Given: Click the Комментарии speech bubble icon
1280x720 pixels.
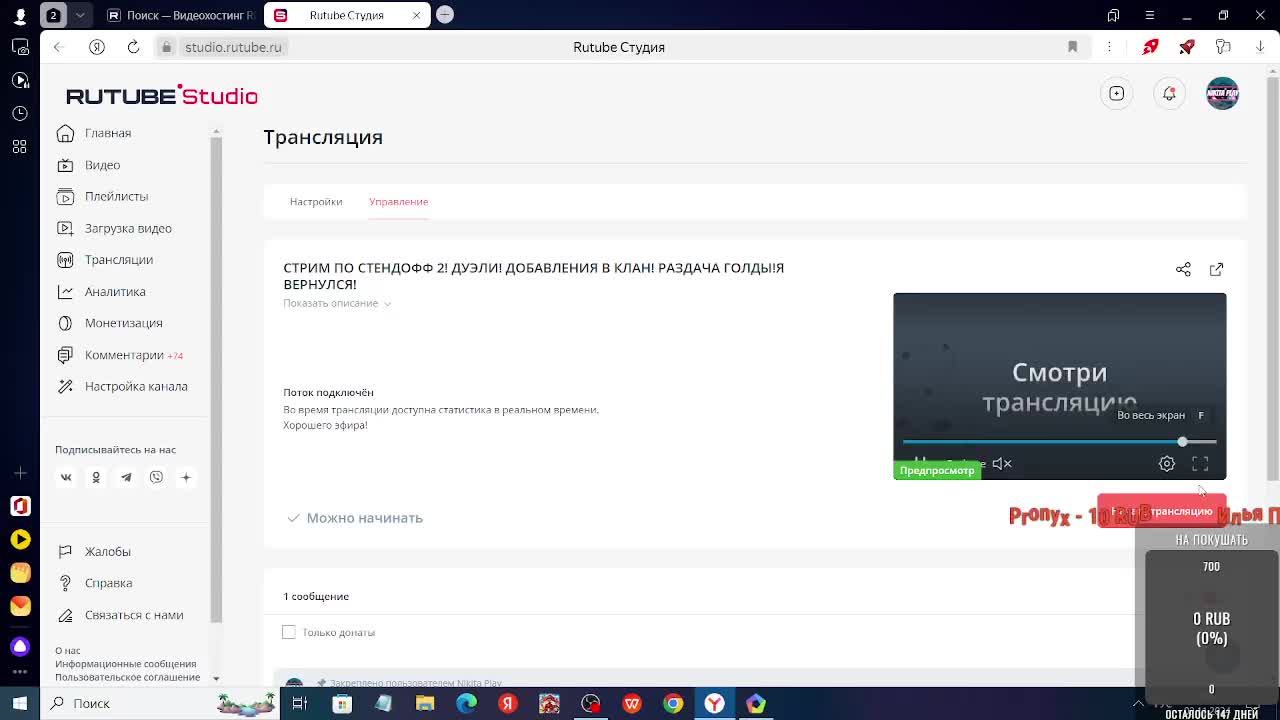Looking at the screenshot, I should click(65, 355).
